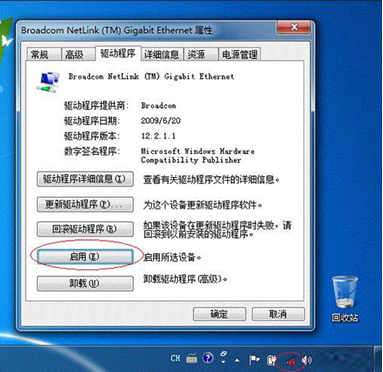Open the 电源管理 tab
Screen dimensions: 383x372
click(239, 54)
